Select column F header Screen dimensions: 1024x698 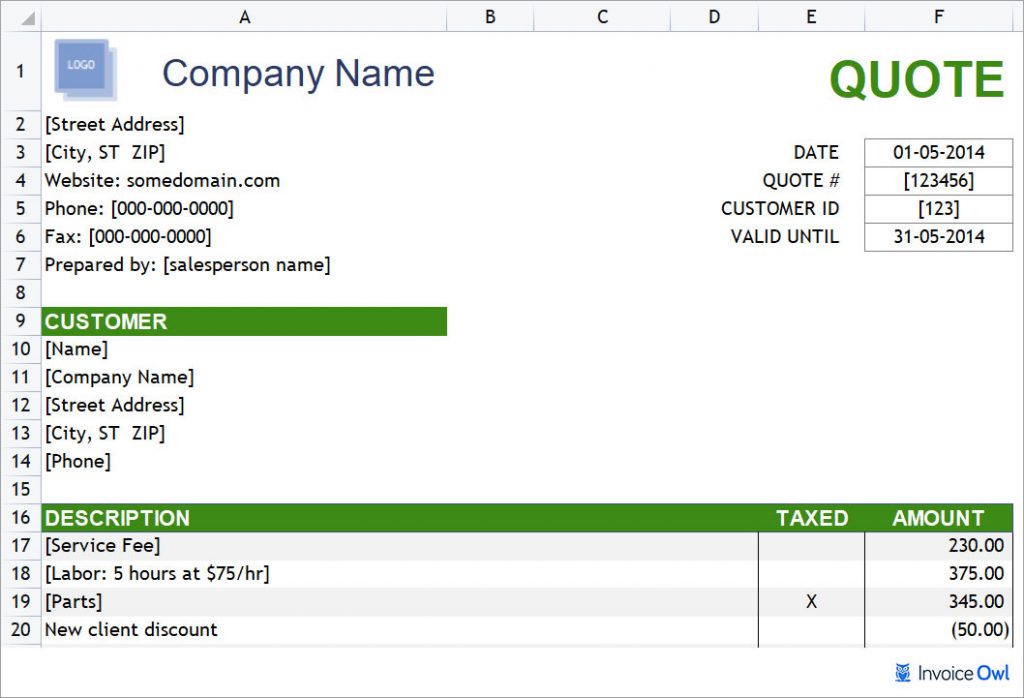point(938,17)
